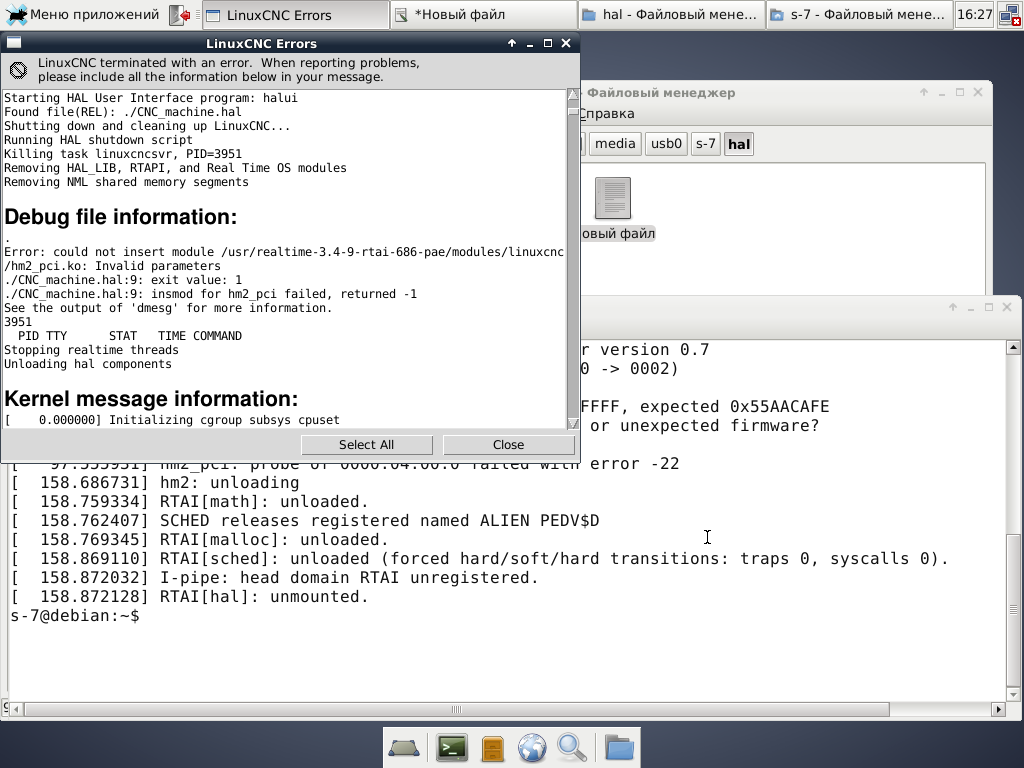Click terminal scrollbar up arrow
The image size is (1024, 768).
pos(1013,347)
